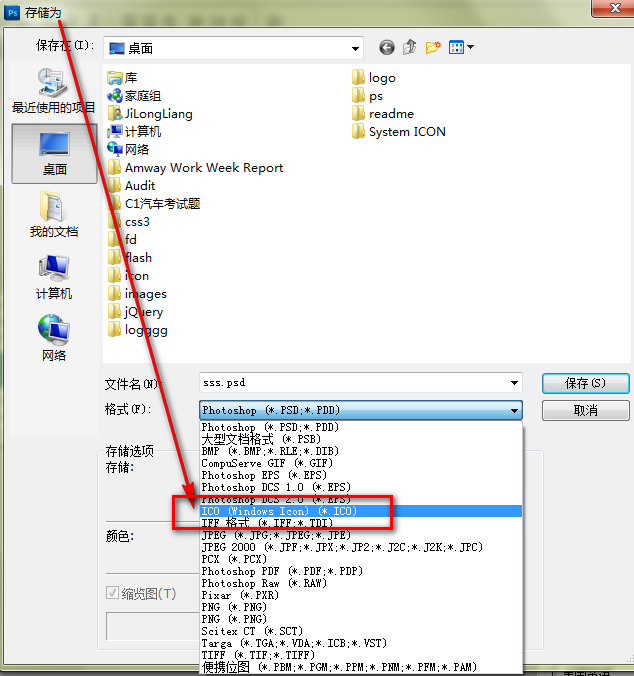This screenshot has height=676, width=634.
Task: Choose Photoshop PDF format
Action: coord(361,571)
